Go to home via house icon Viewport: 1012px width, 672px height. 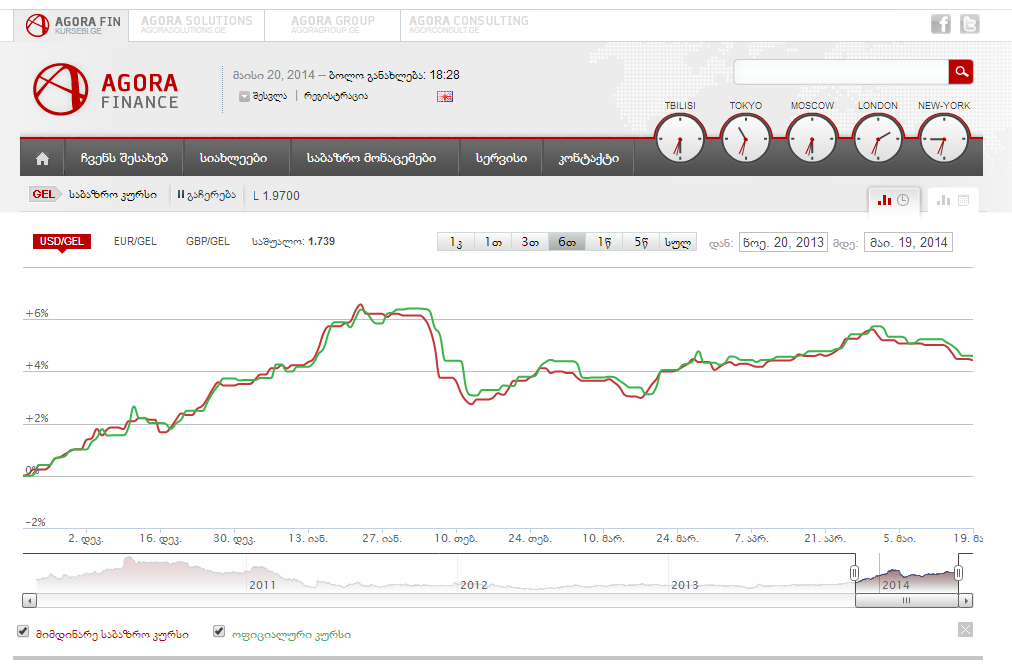click(42, 158)
